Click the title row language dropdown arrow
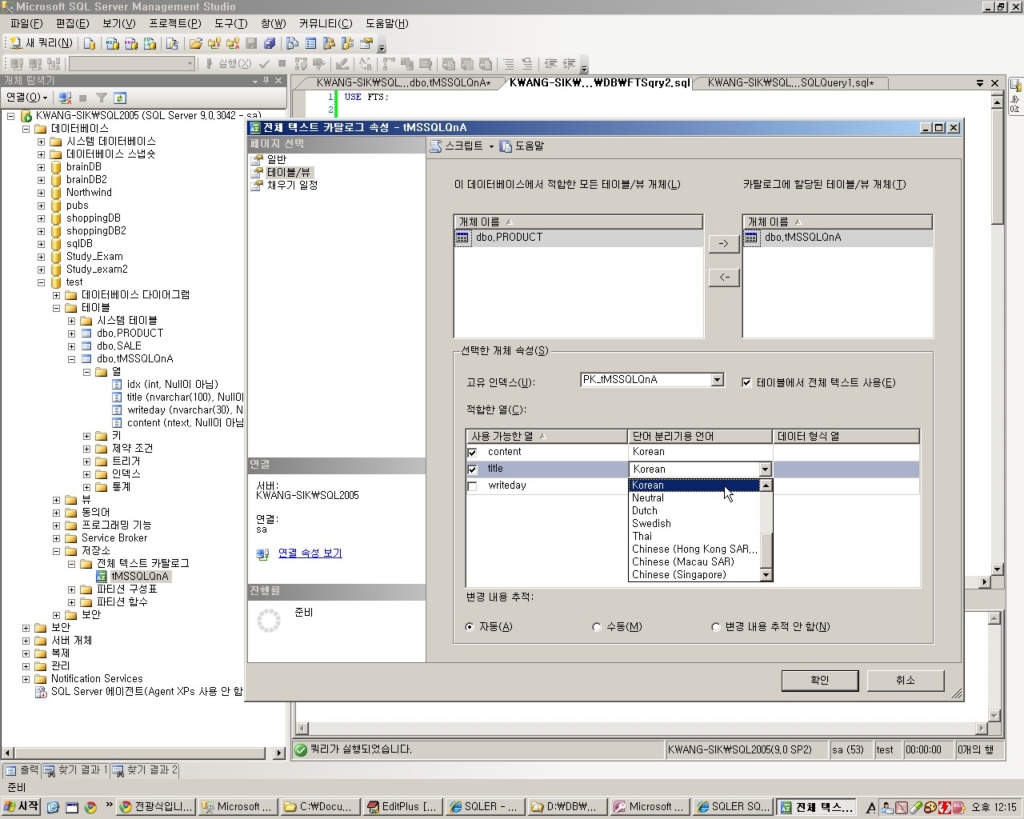1024x819 pixels. pos(765,469)
